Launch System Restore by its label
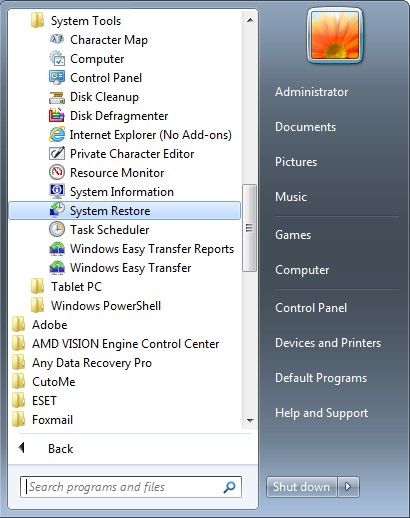The width and height of the screenshot is (410, 518). 110,211
